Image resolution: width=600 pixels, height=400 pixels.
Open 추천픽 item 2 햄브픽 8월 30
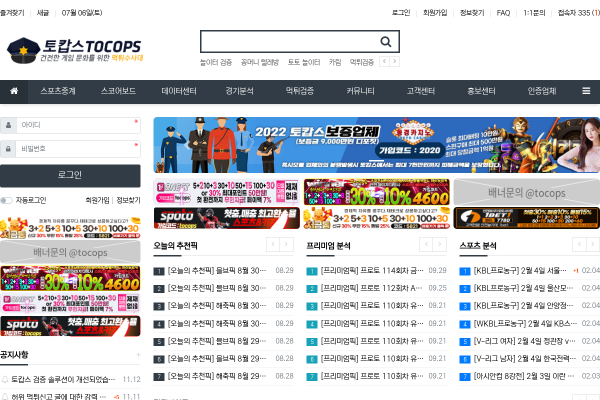[217, 288]
